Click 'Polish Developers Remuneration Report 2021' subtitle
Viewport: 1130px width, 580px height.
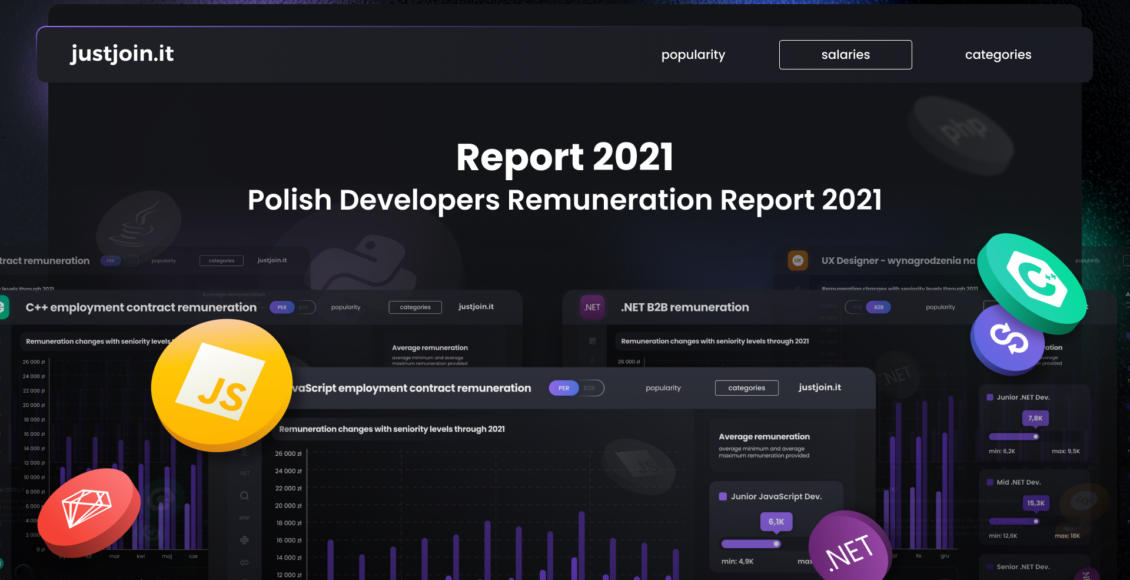[x=564, y=200]
